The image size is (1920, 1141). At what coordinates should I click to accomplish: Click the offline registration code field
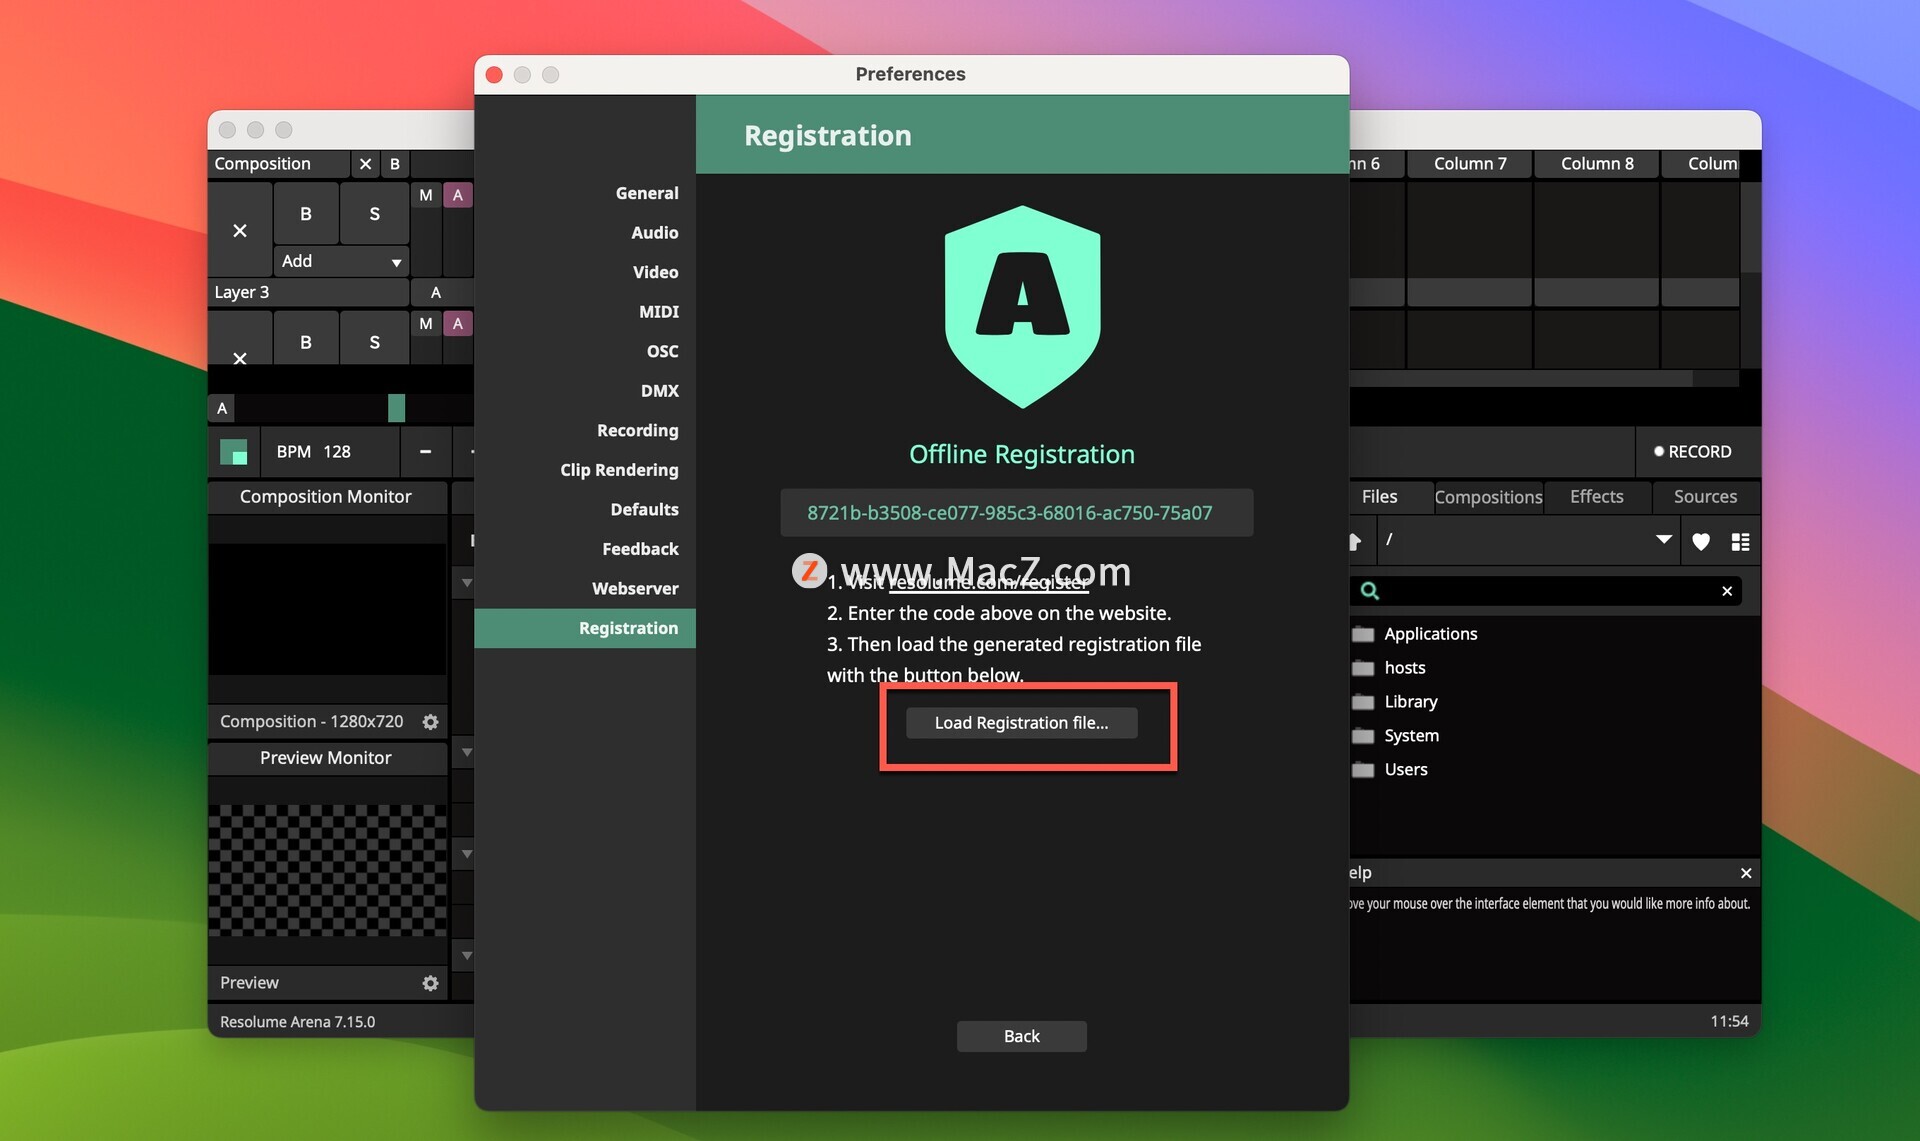(x=1016, y=513)
